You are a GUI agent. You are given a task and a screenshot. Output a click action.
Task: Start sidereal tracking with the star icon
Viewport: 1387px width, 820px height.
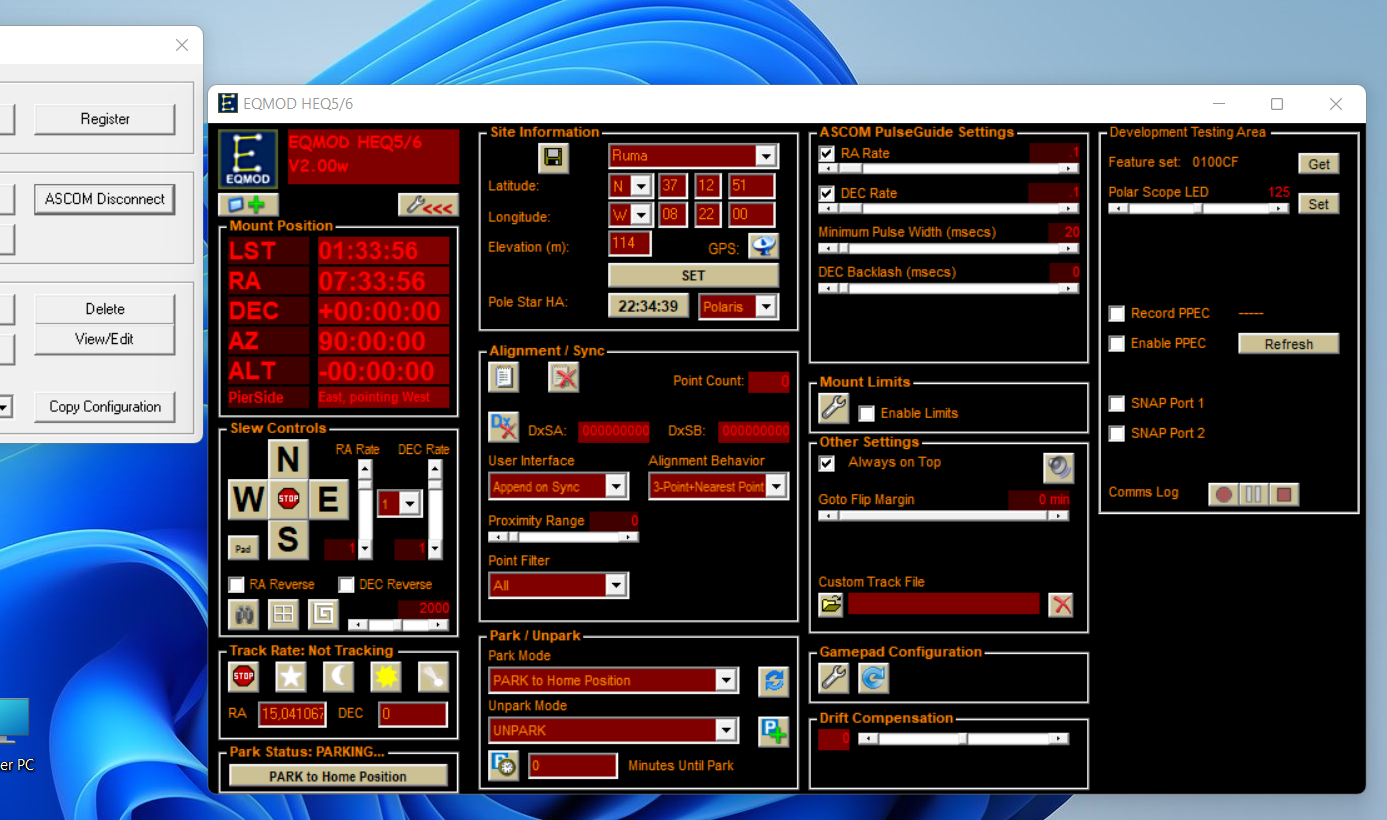[x=291, y=677]
